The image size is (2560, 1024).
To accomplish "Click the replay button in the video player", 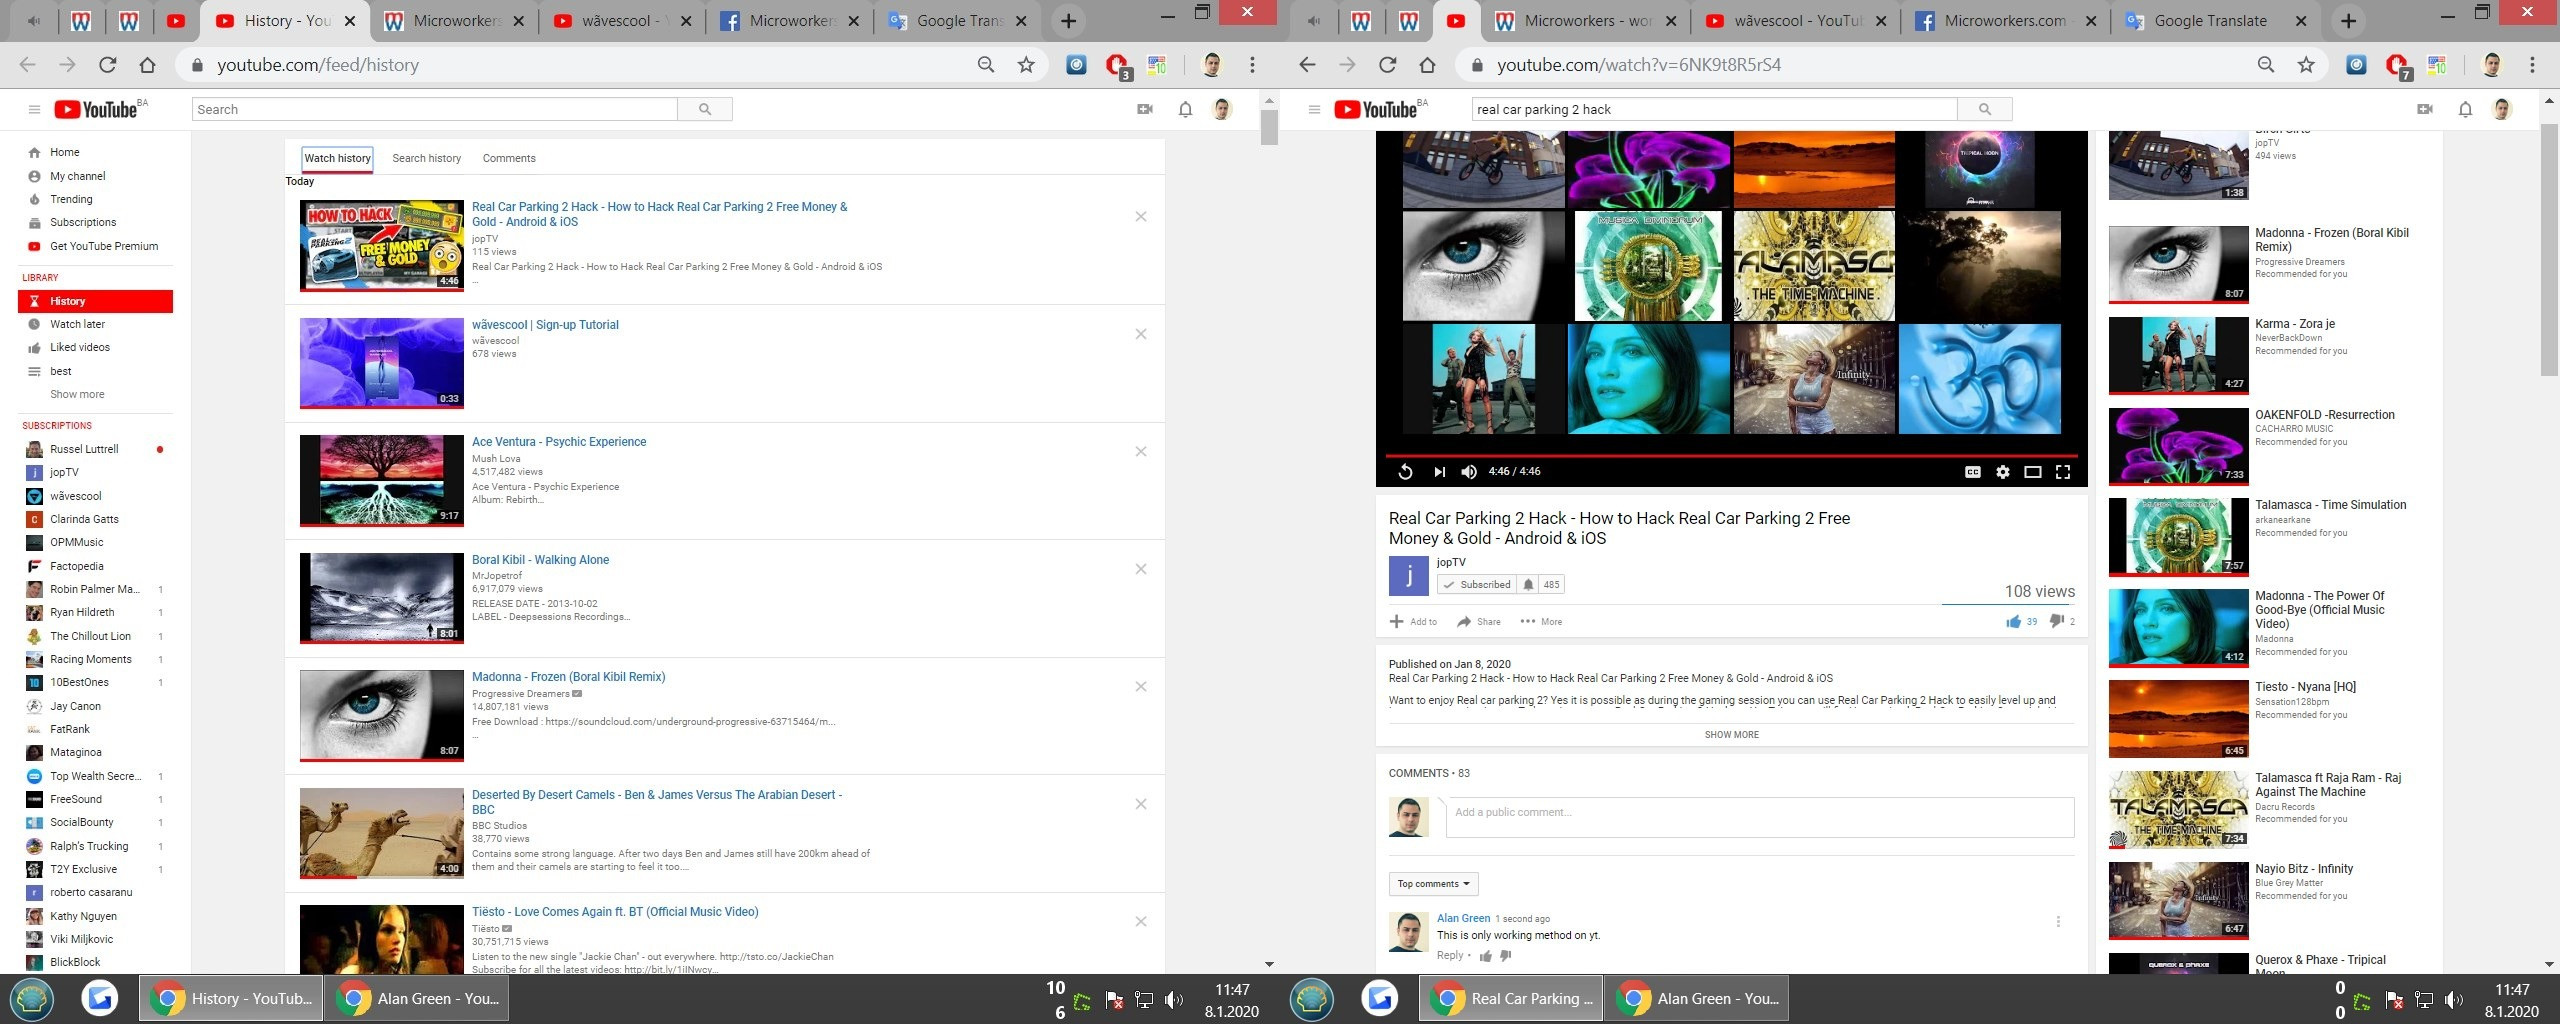I will (x=1405, y=472).
